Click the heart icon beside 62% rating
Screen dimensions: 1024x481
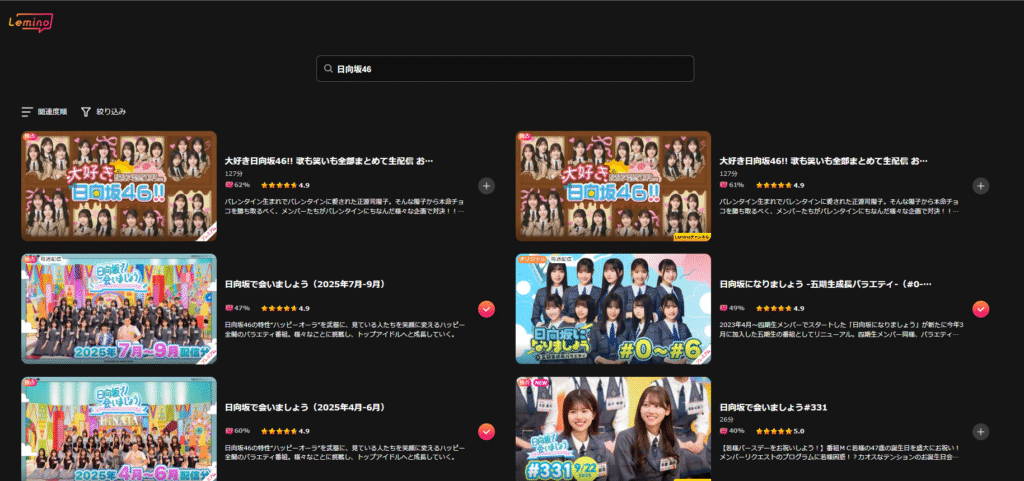tap(228, 185)
